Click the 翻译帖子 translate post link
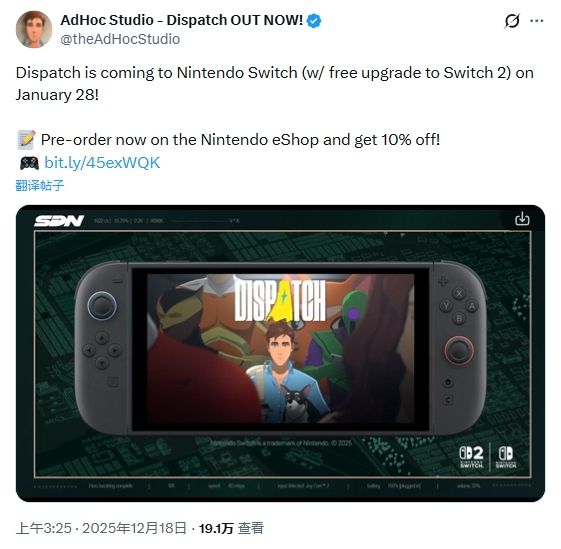Viewport: 561px width, 549px height. (x=40, y=185)
